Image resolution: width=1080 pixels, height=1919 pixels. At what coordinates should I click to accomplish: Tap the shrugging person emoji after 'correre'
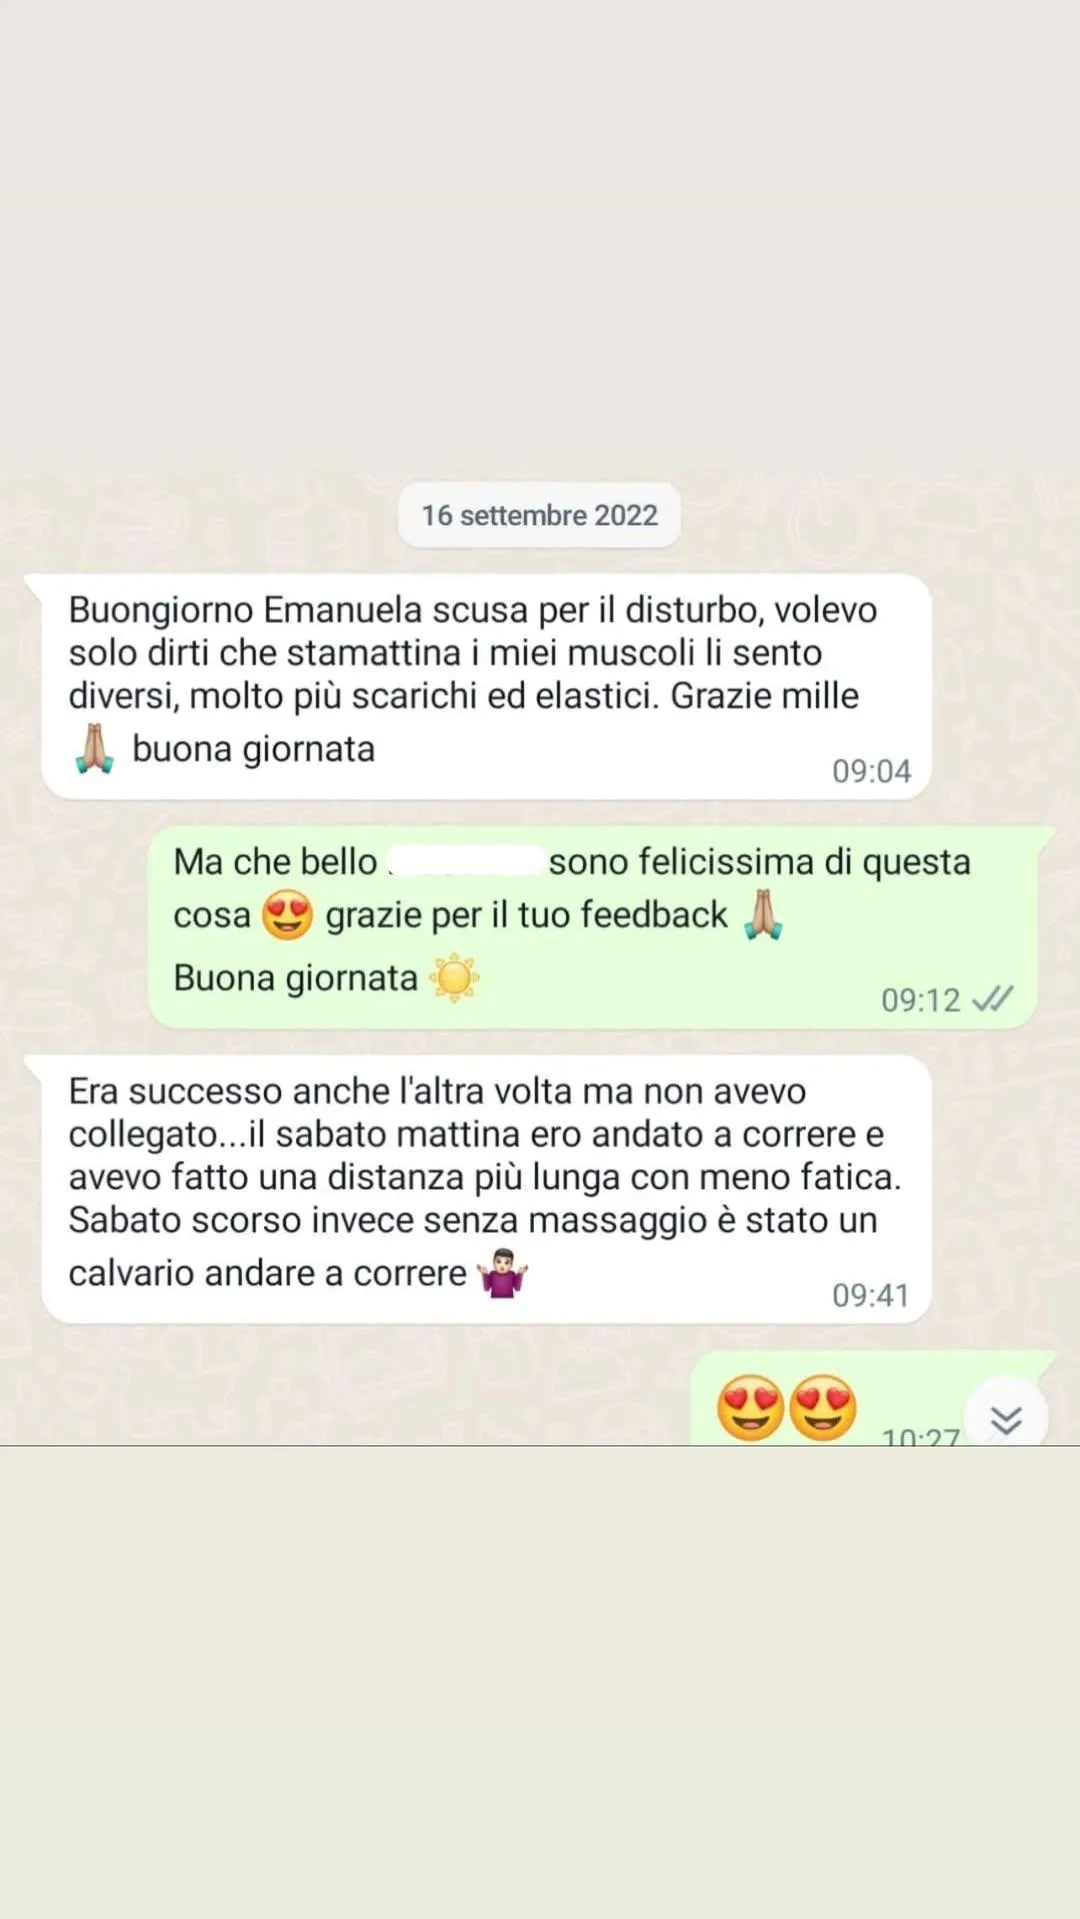503,1273
